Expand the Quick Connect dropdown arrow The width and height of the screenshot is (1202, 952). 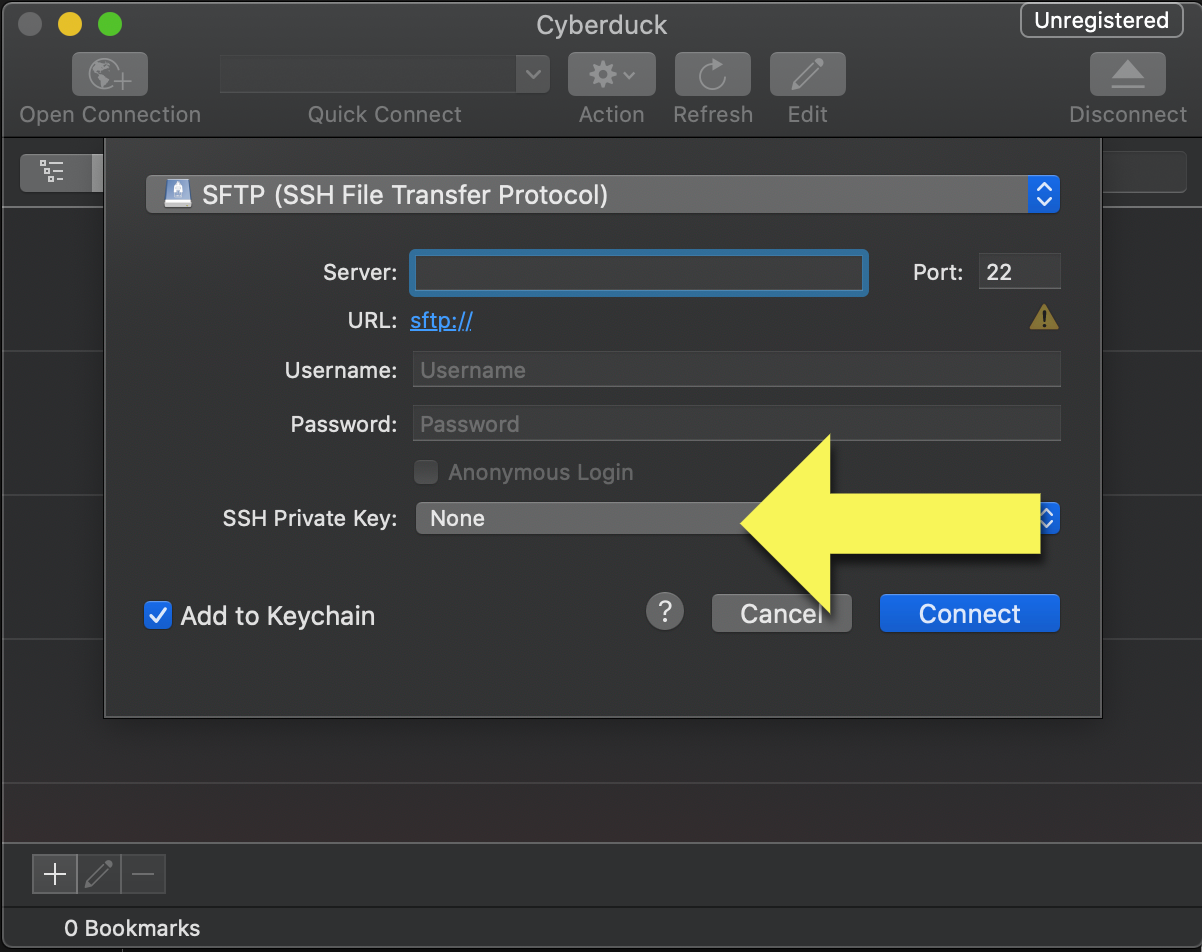(x=533, y=74)
